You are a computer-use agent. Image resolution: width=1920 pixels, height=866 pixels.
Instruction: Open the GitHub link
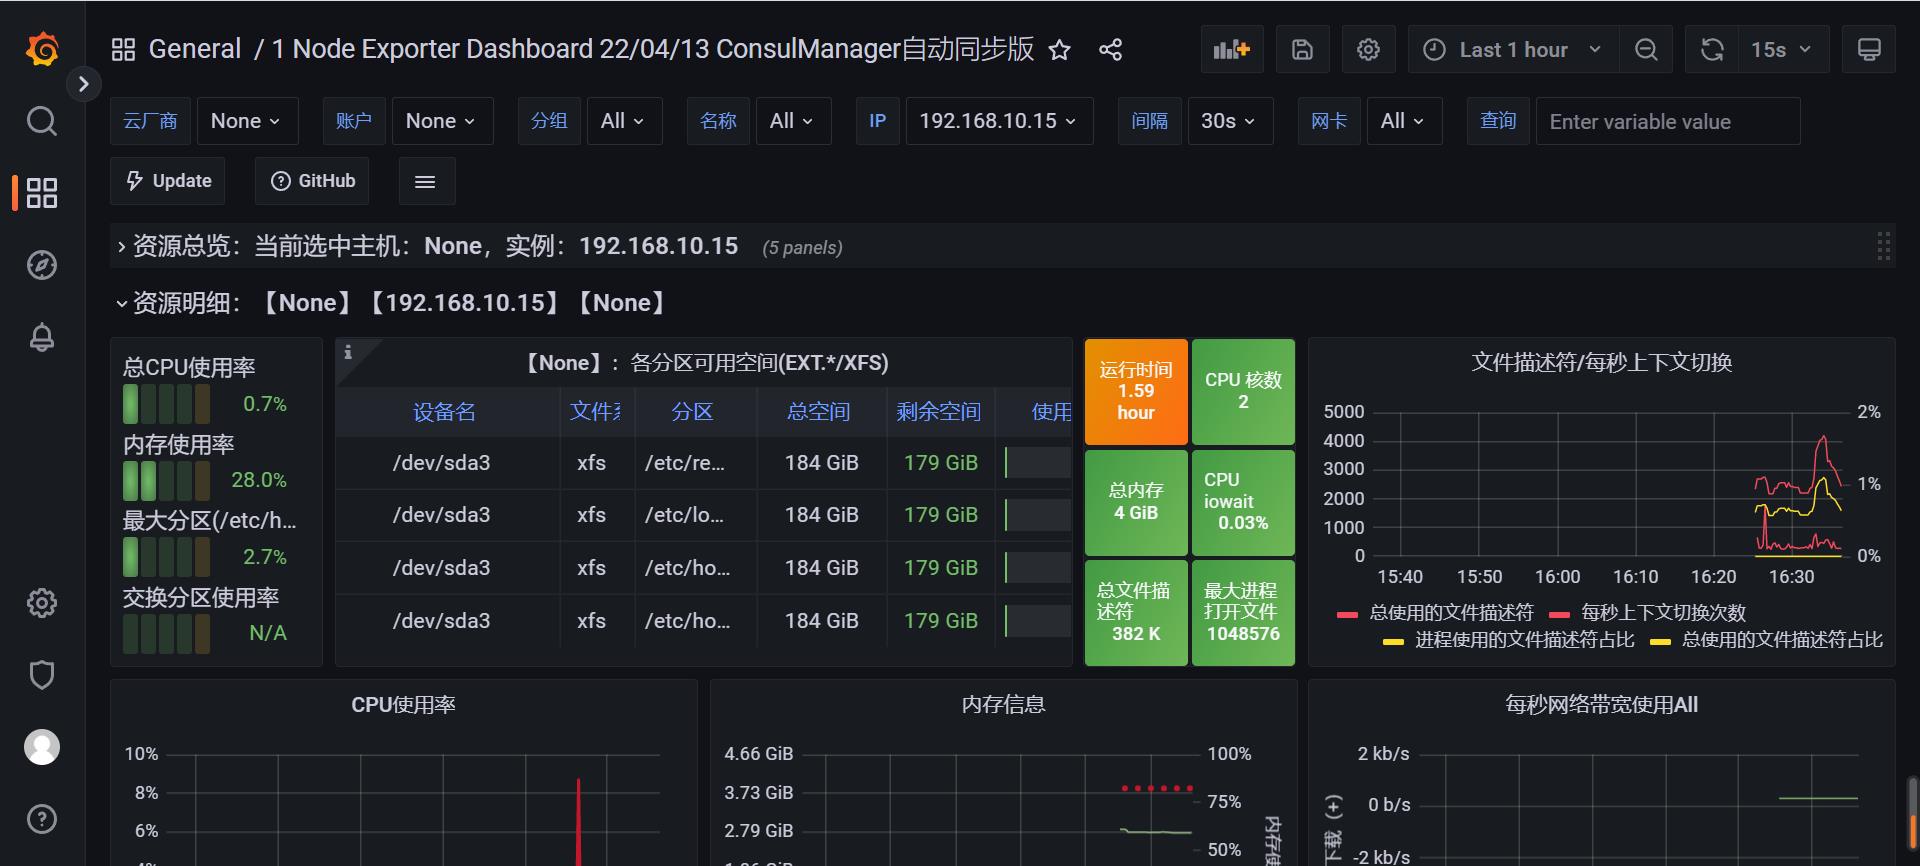click(313, 181)
